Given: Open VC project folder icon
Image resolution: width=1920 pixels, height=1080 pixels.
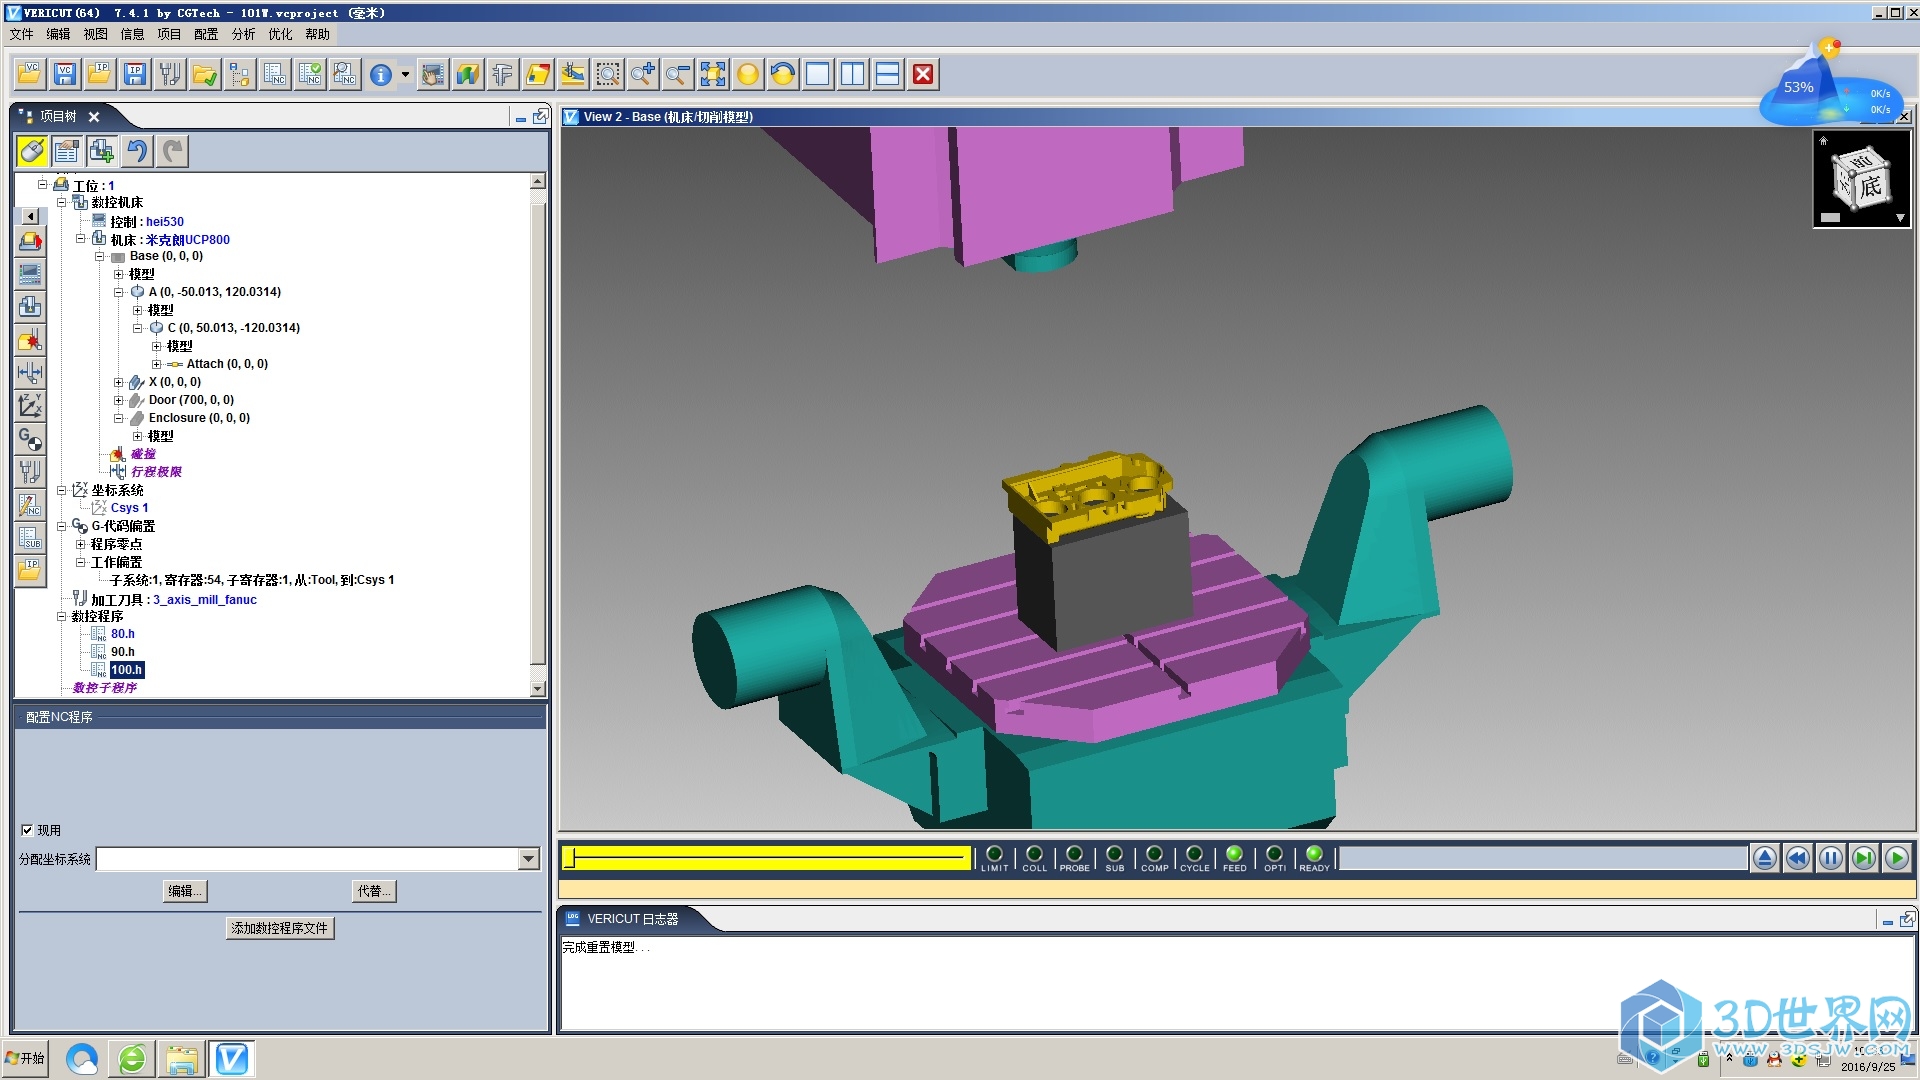Looking at the screenshot, I should click(30, 74).
